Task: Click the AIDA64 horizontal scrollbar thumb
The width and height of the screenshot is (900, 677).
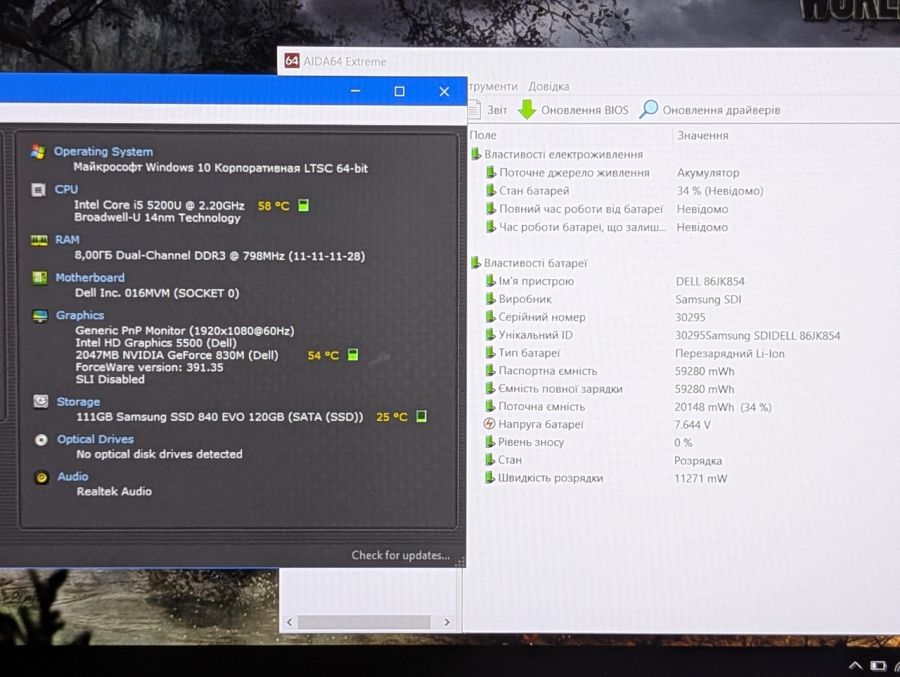Action: pos(364,622)
